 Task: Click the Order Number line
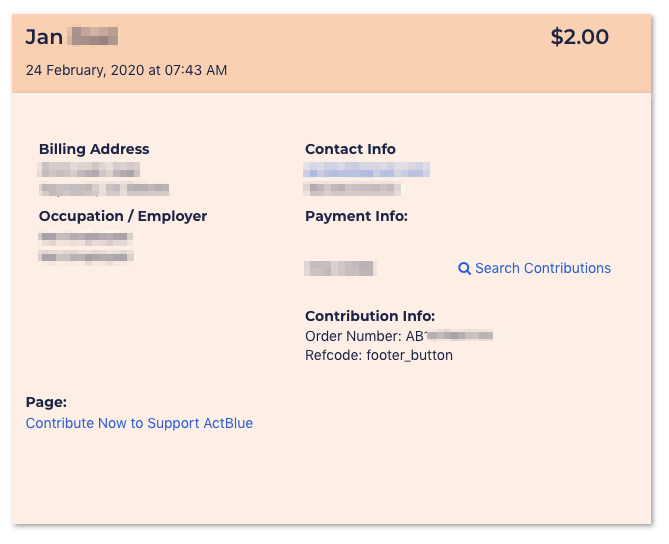click(399, 336)
